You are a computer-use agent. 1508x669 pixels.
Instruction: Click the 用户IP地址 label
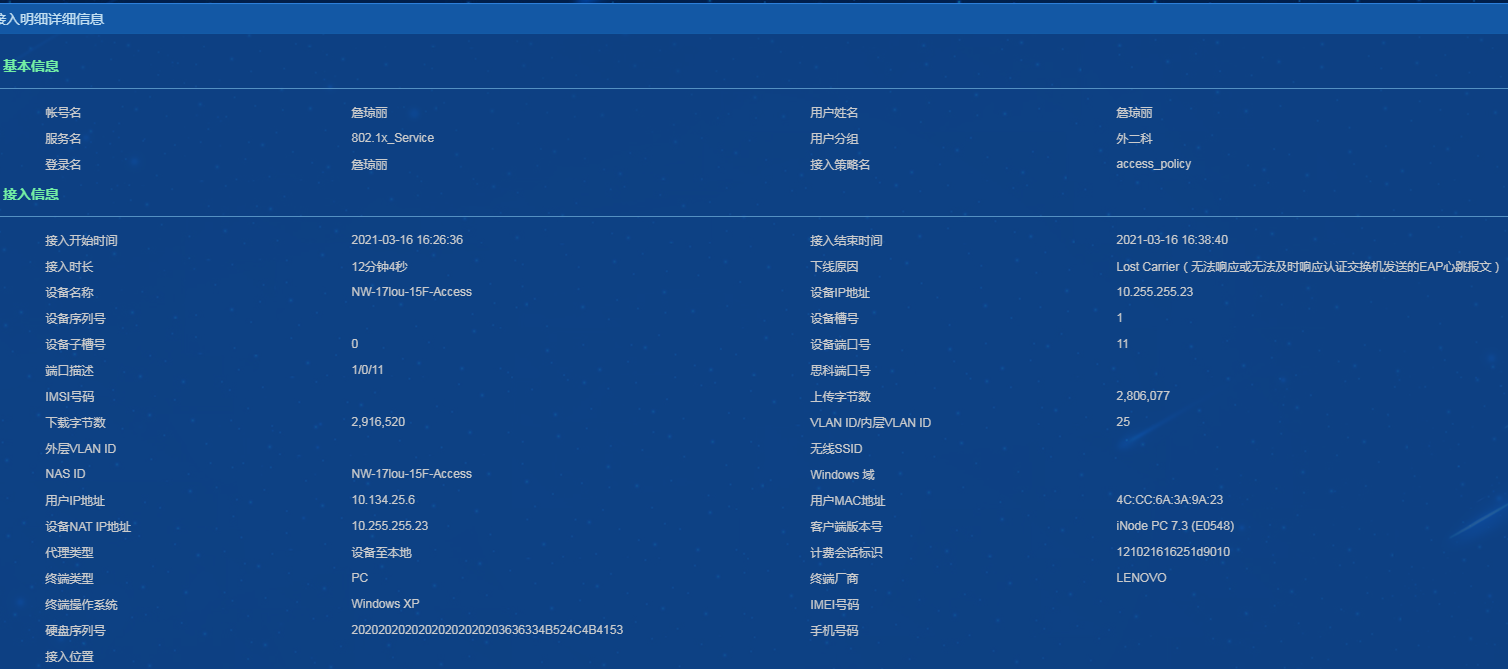(x=75, y=501)
